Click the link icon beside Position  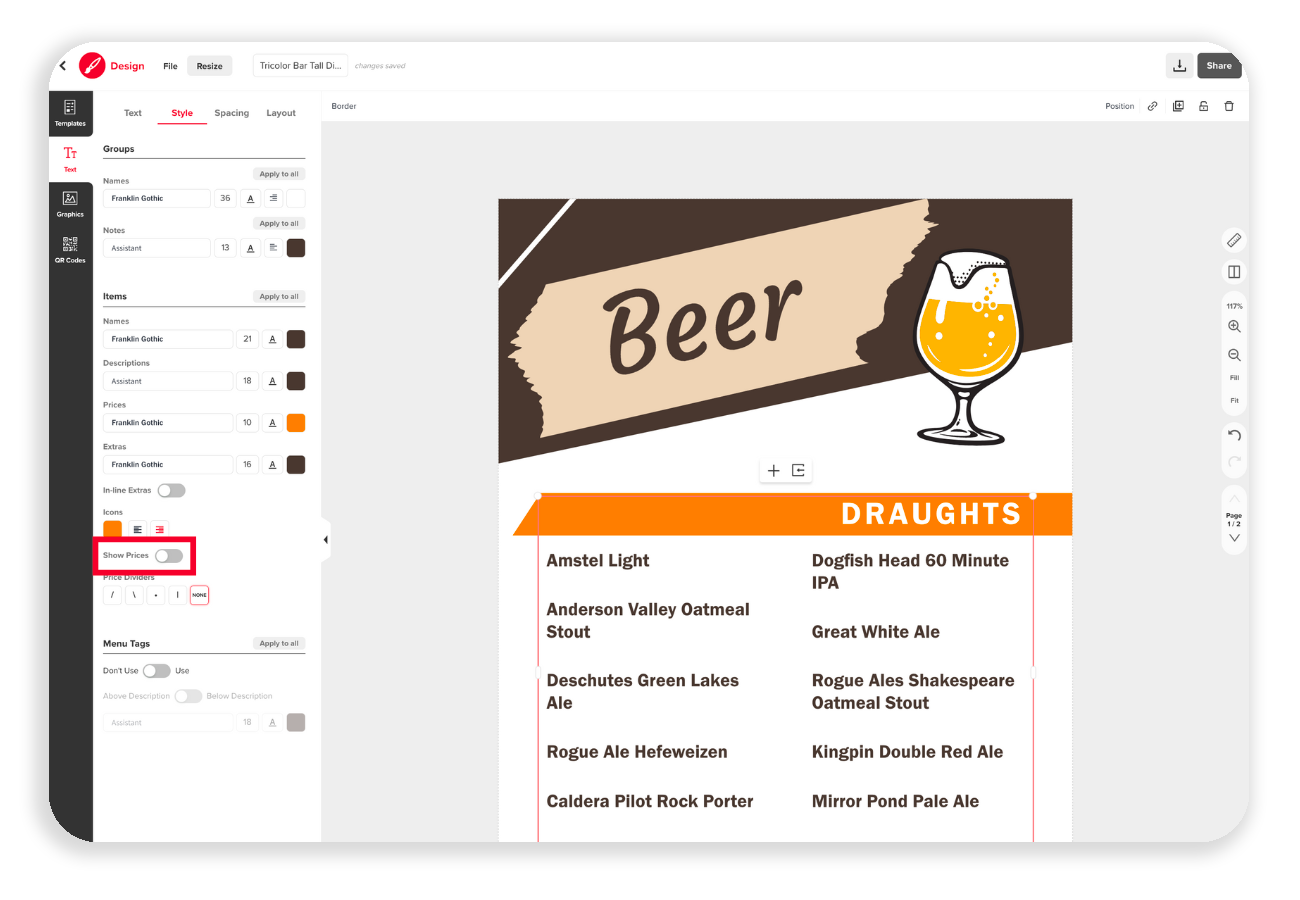coord(1153,106)
